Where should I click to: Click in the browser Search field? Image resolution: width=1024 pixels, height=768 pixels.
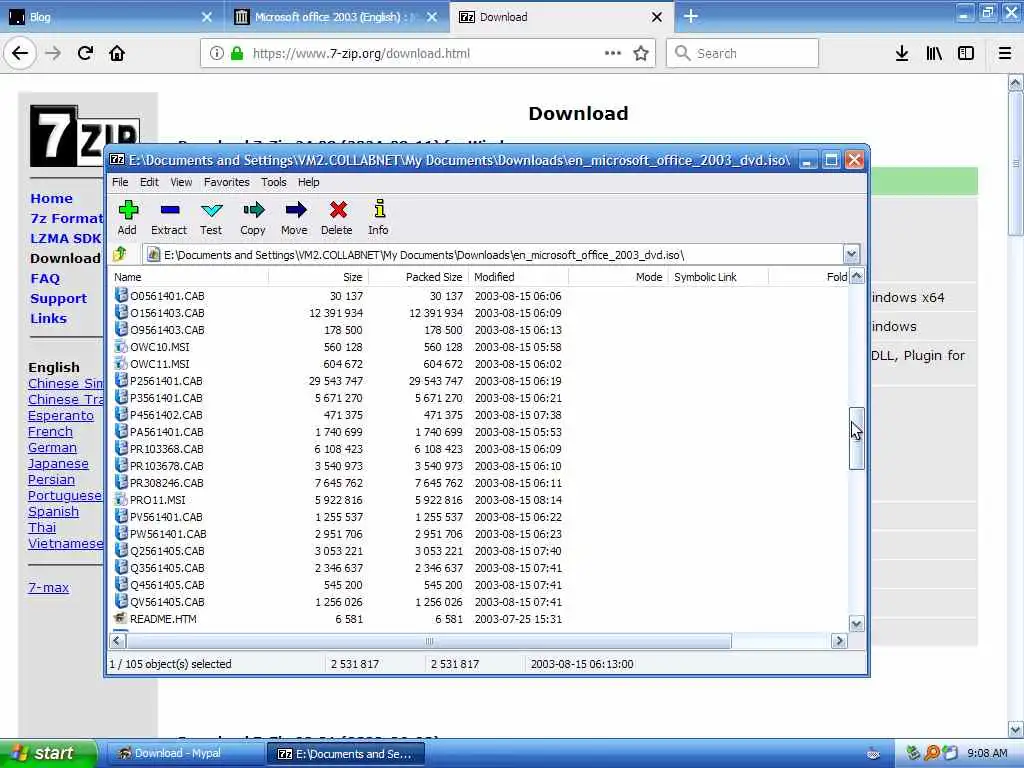click(742, 53)
